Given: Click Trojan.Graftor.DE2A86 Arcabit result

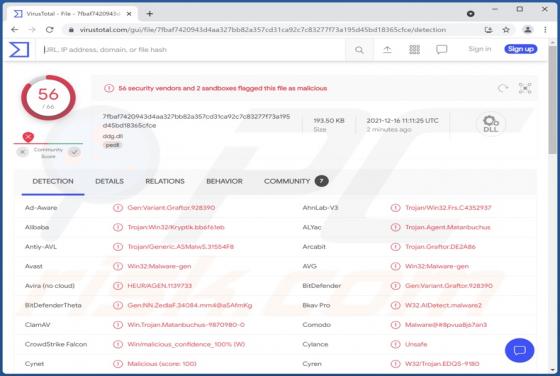Looking at the screenshot, I should [x=440, y=247].
